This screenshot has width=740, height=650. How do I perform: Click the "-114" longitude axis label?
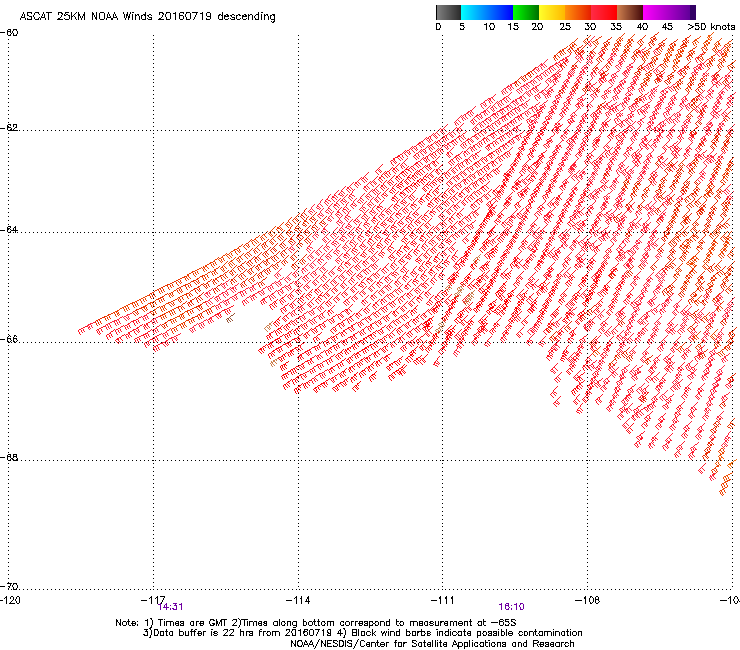(298, 600)
